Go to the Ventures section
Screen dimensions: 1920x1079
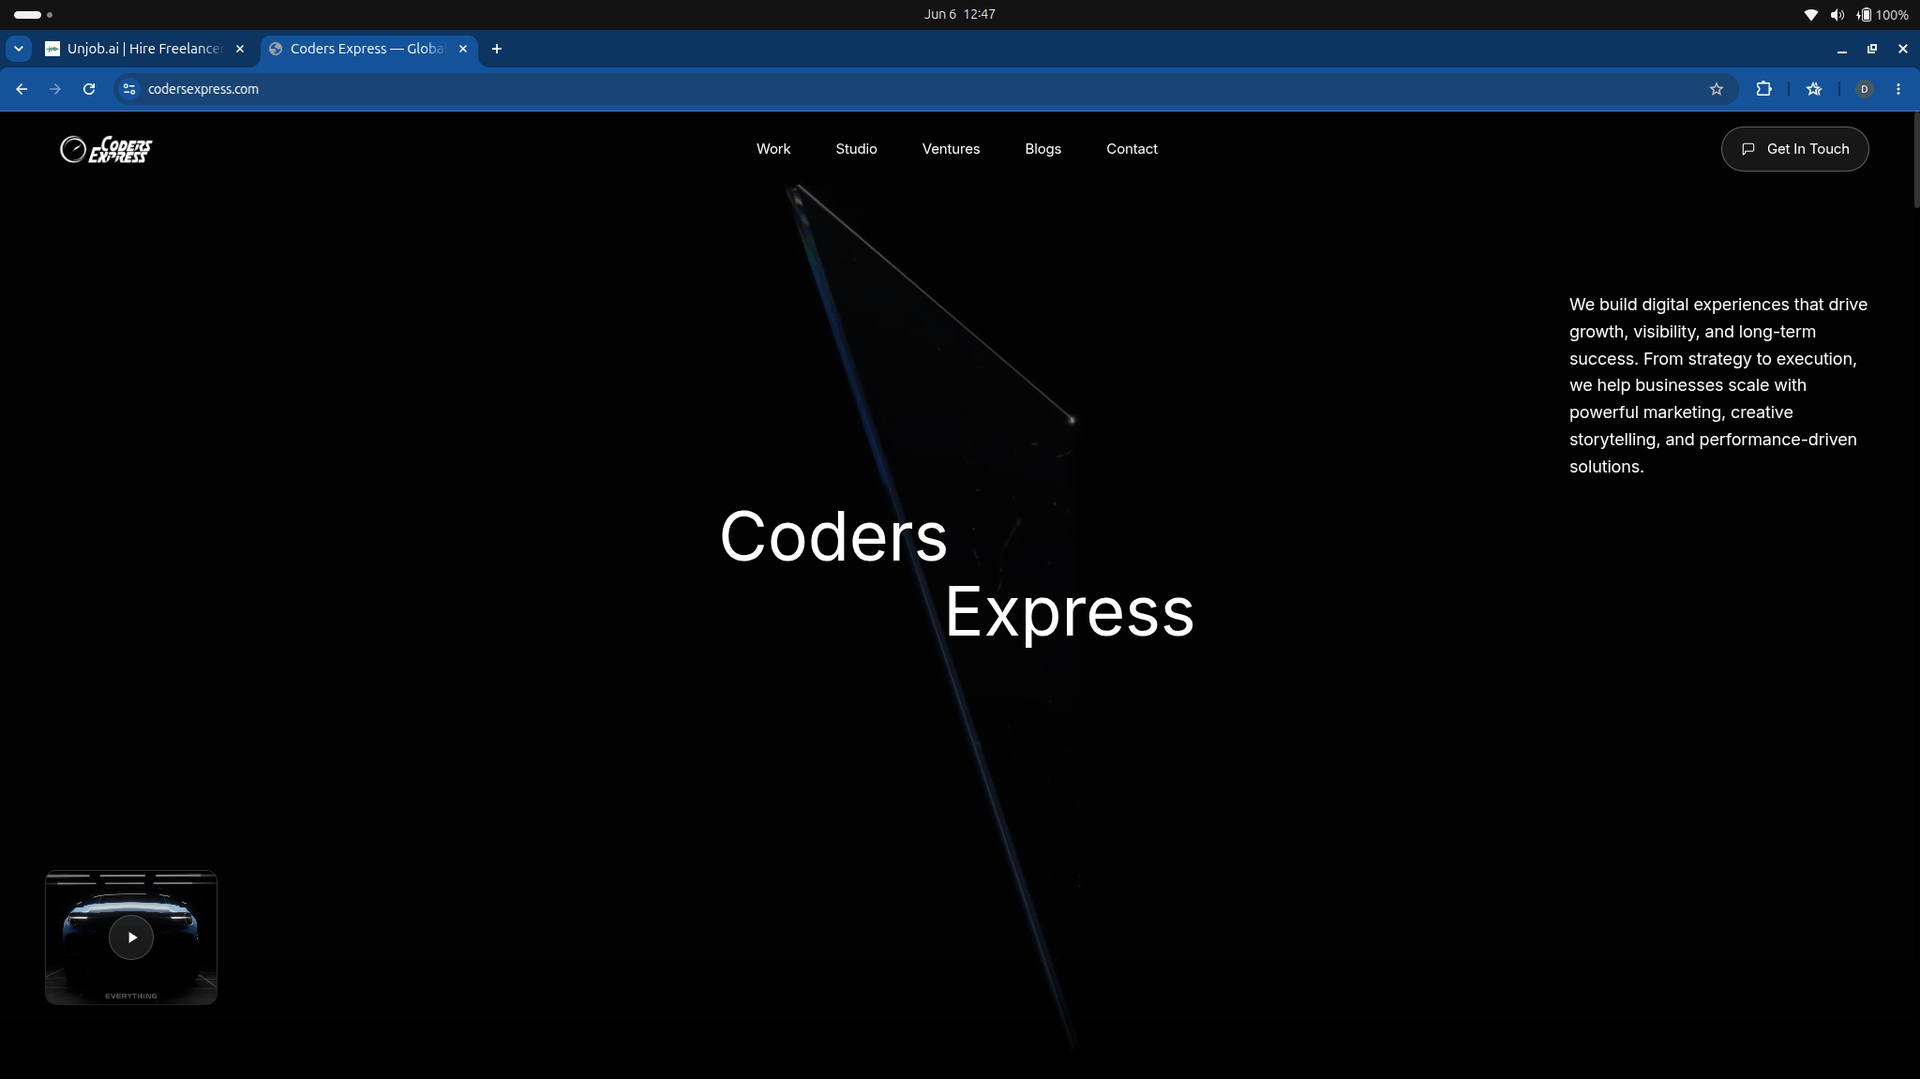pyautogui.click(x=951, y=149)
